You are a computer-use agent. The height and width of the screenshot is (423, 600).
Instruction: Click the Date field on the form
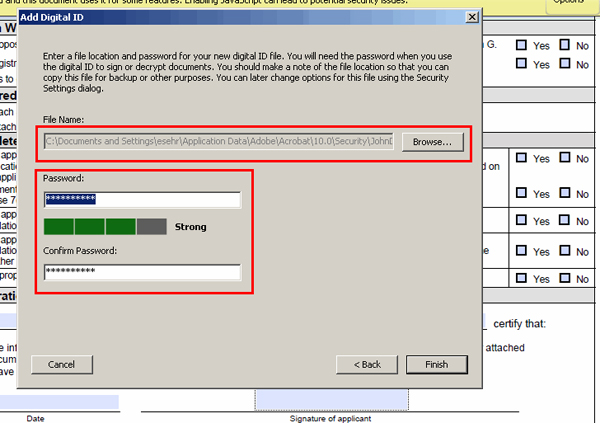click(x=59, y=402)
